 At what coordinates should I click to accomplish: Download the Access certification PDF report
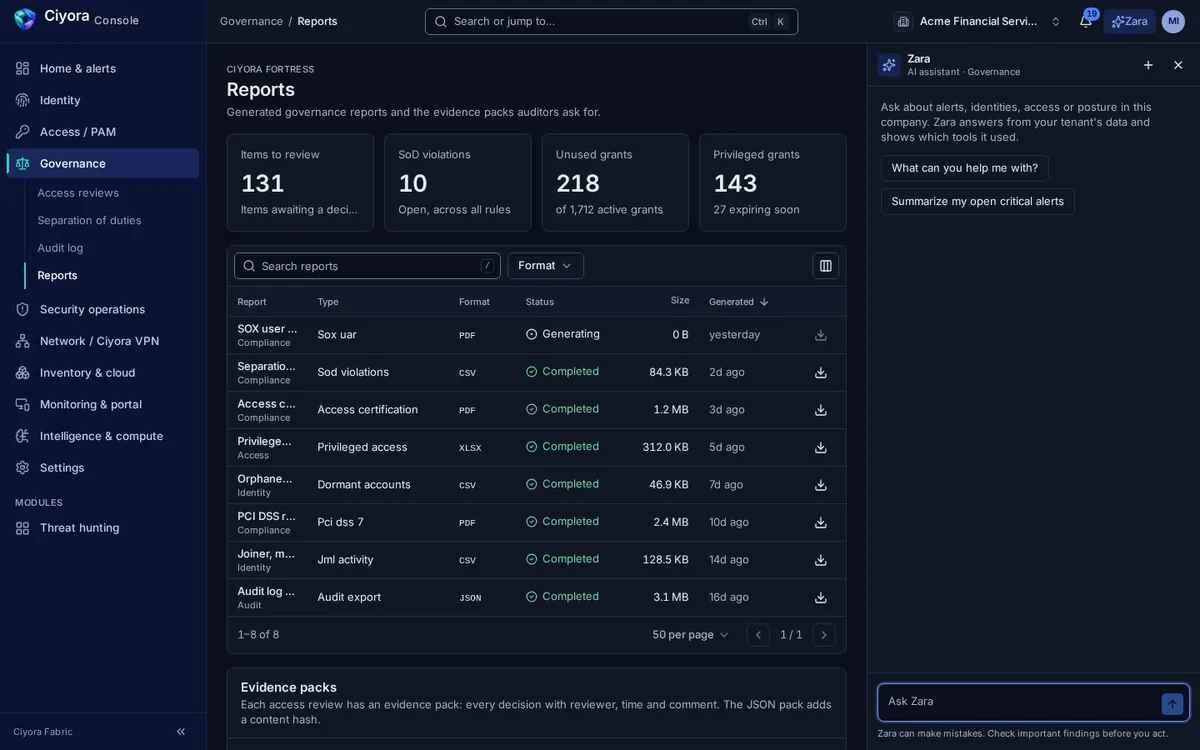click(821, 410)
